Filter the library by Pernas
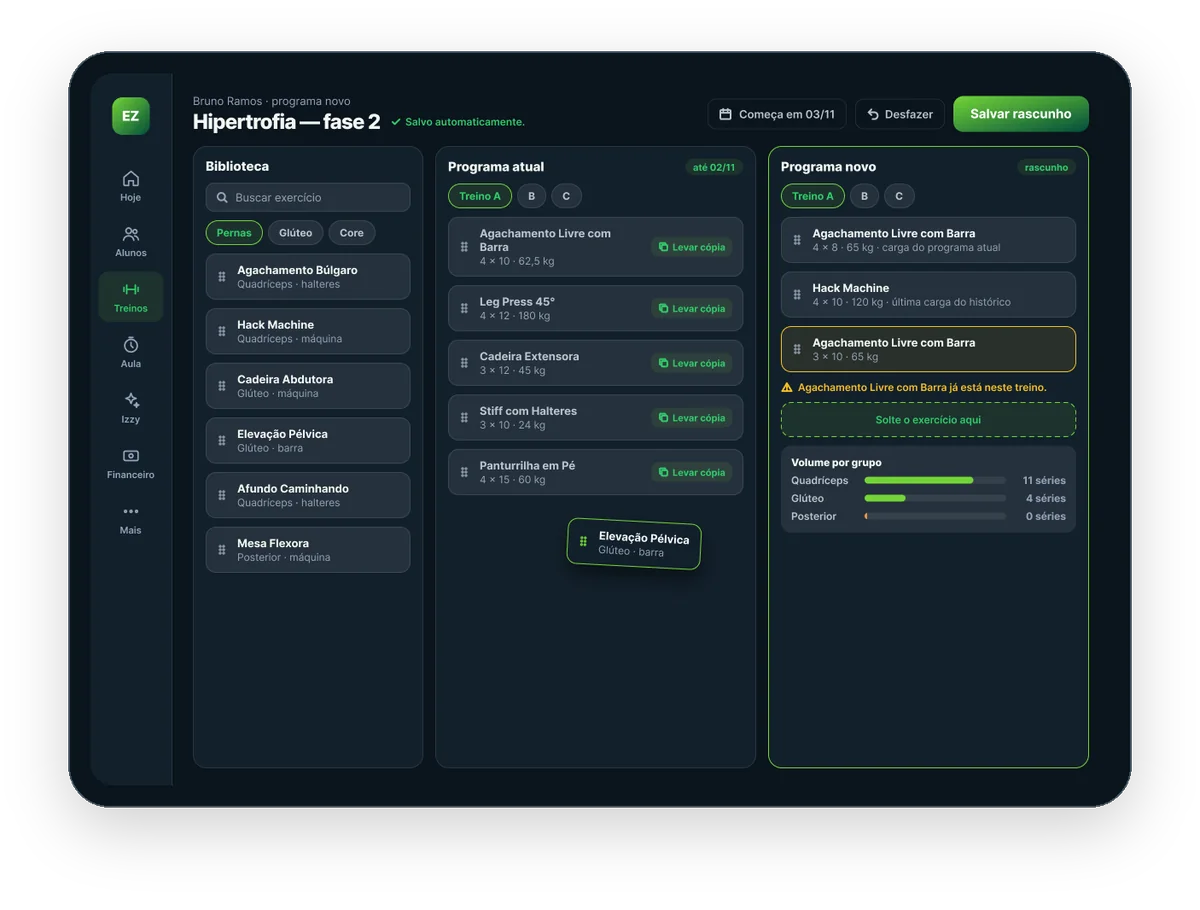This screenshot has height=910, width=1200. pyautogui.click(x=234, y=233)
